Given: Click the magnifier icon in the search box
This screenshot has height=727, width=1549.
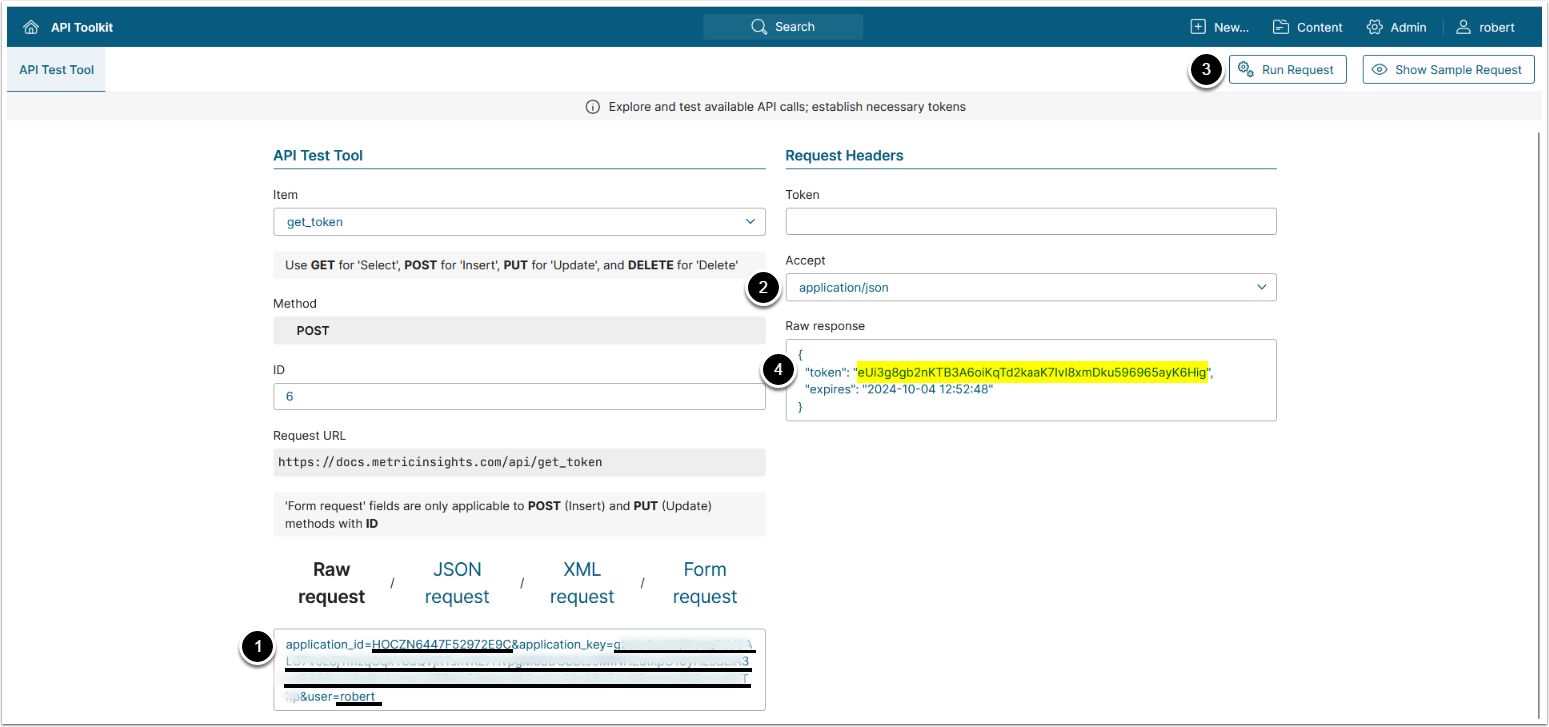Looking at the screenshot, I should pyautogui.click(x=759, y=27).
